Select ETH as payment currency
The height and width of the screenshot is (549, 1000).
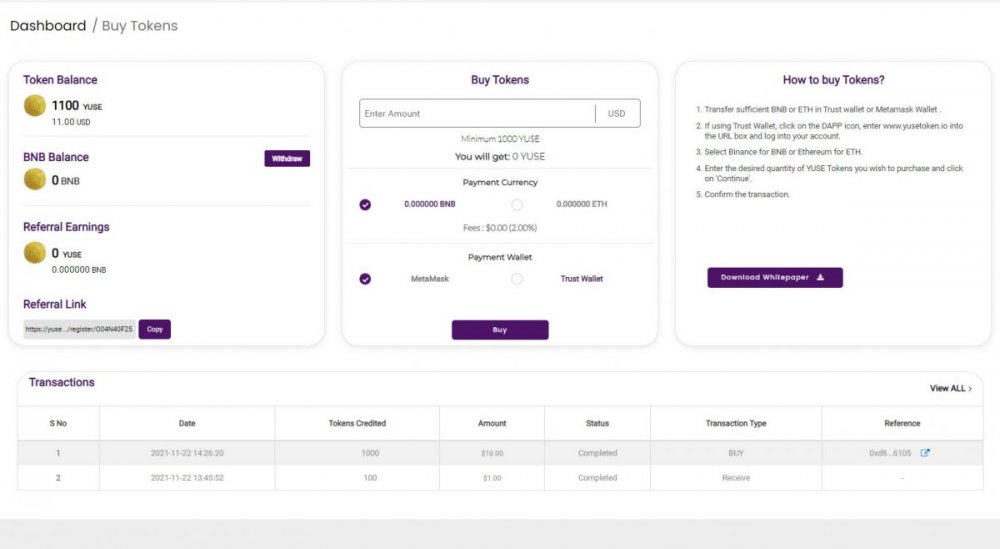click(517, 204)
